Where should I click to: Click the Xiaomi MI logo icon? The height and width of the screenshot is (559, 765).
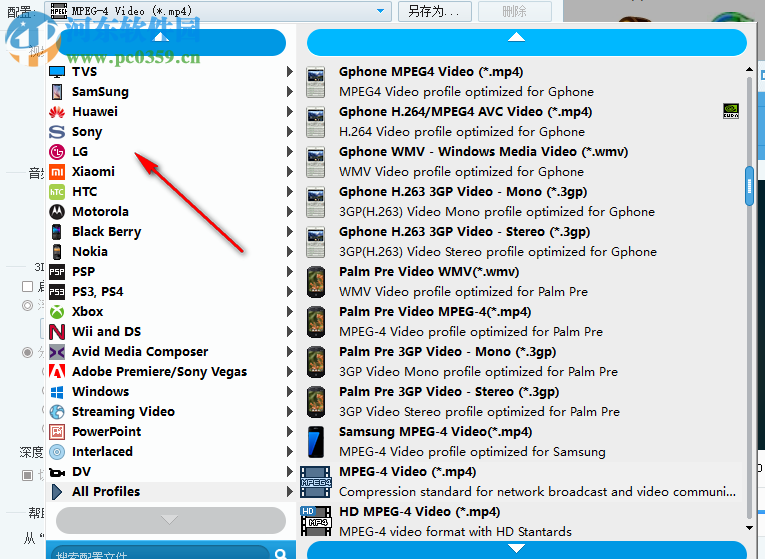point(57,172)
